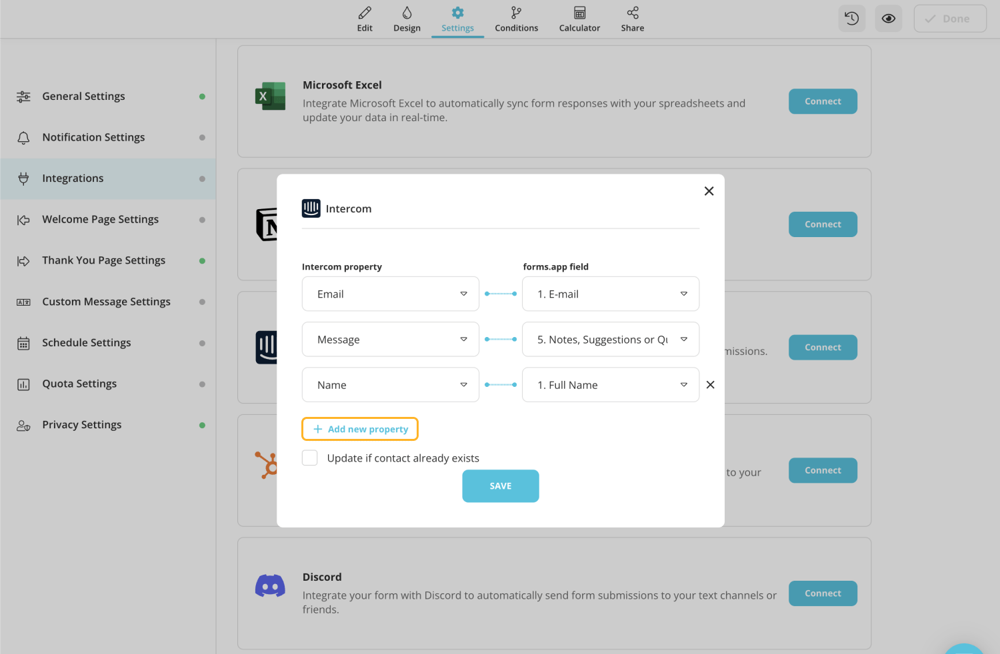Open the Calculator tool
1000x654 pixels.
pyautogui.click(x=579, y=19)
